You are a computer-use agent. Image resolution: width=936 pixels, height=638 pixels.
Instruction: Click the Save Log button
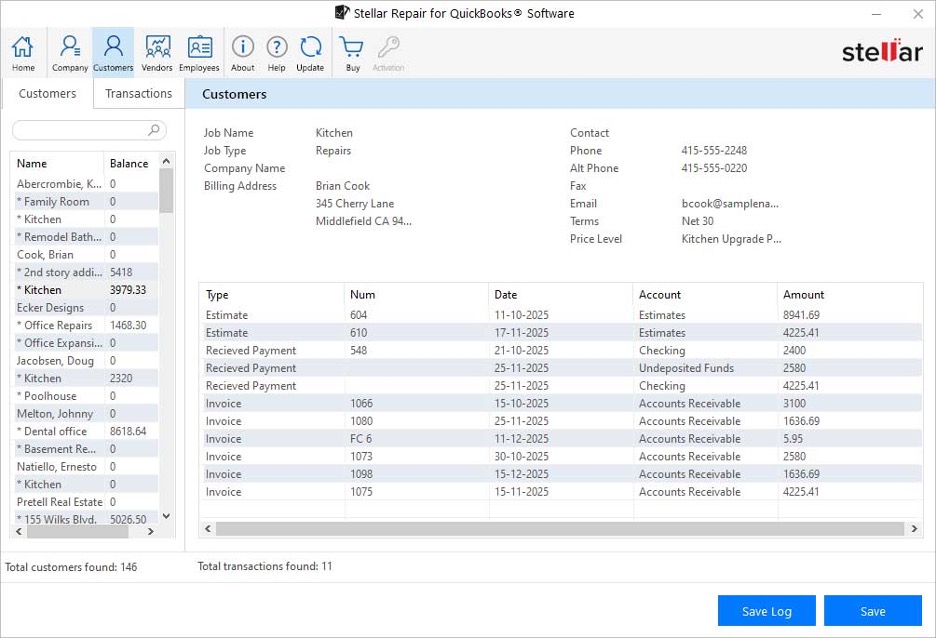(766, 611)
